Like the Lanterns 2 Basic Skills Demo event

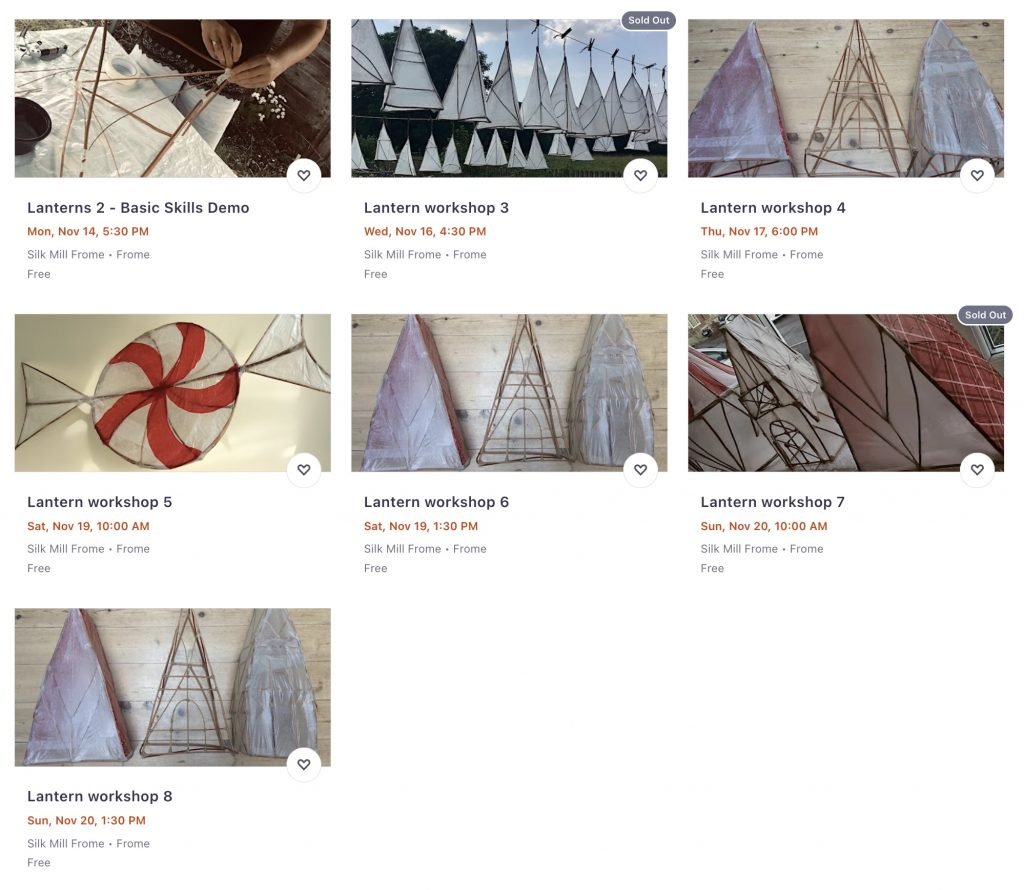tap(304, 175)
